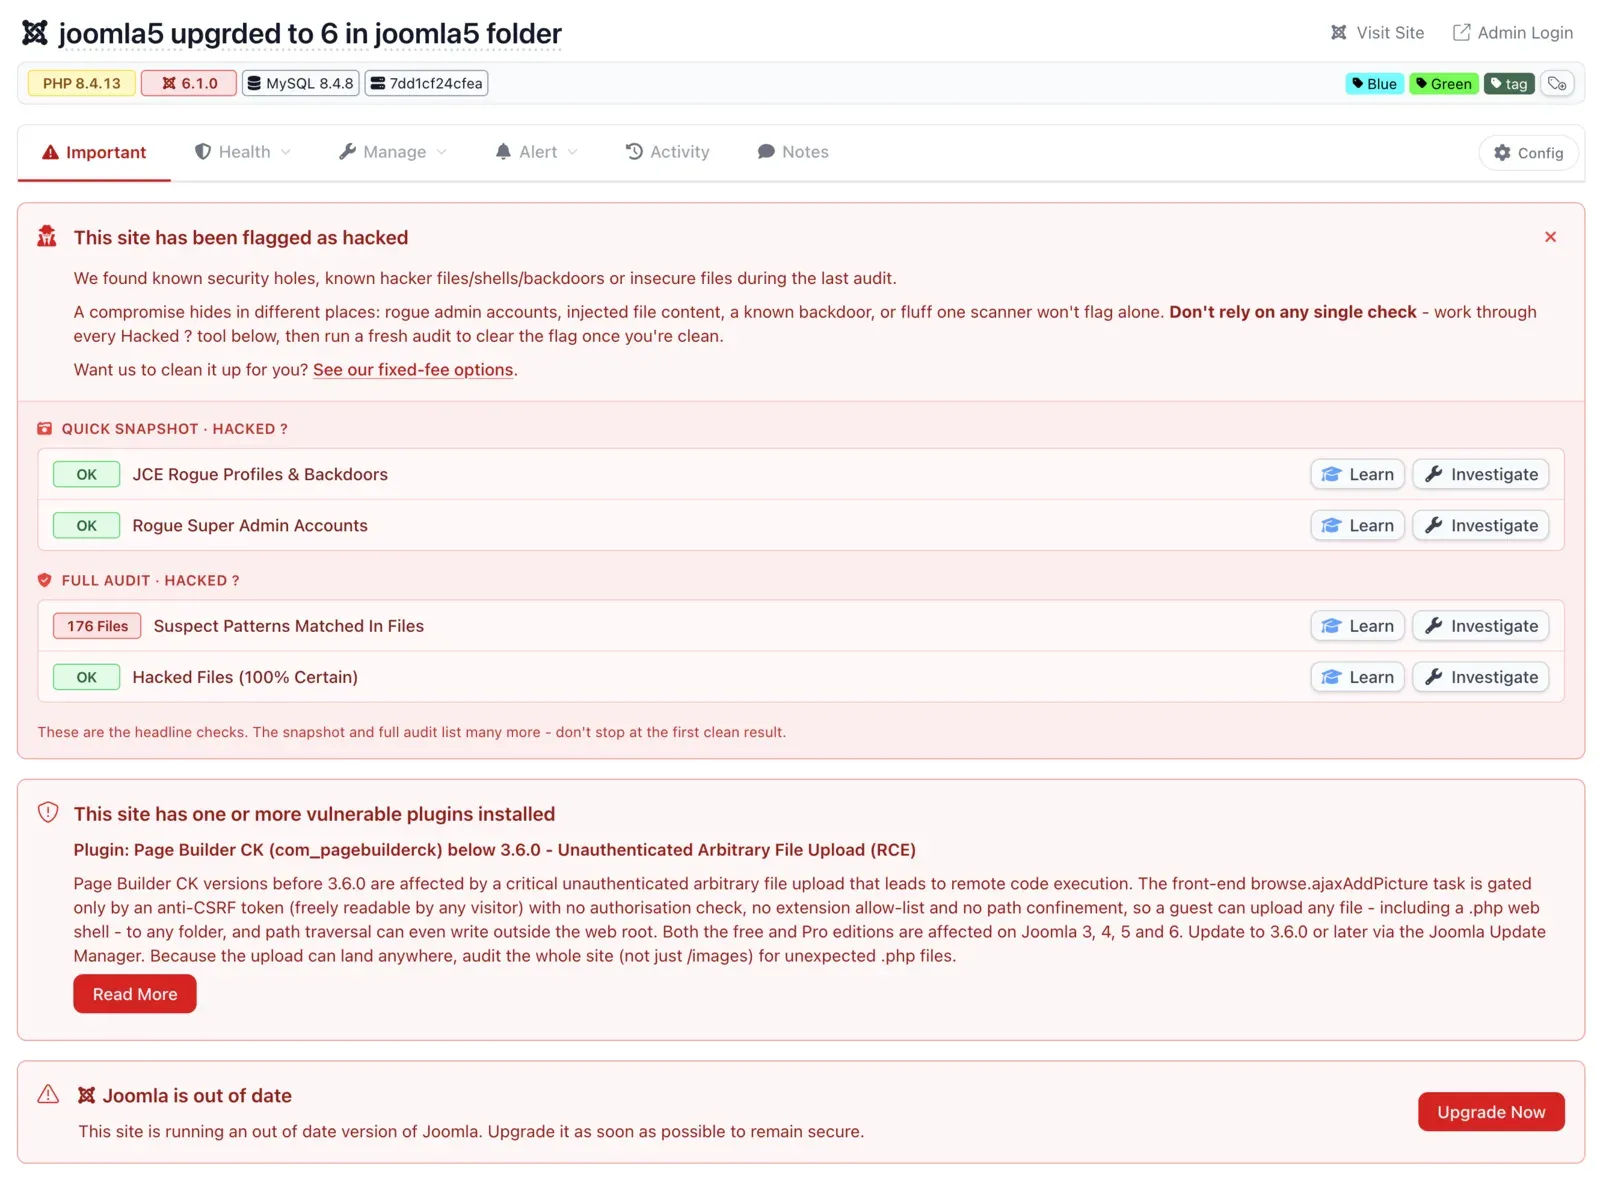Image resolution: width=1600 pixels, height=1183 pixels.
Task: Click the Blue tag label
Action: click(x=1374, y=84)
